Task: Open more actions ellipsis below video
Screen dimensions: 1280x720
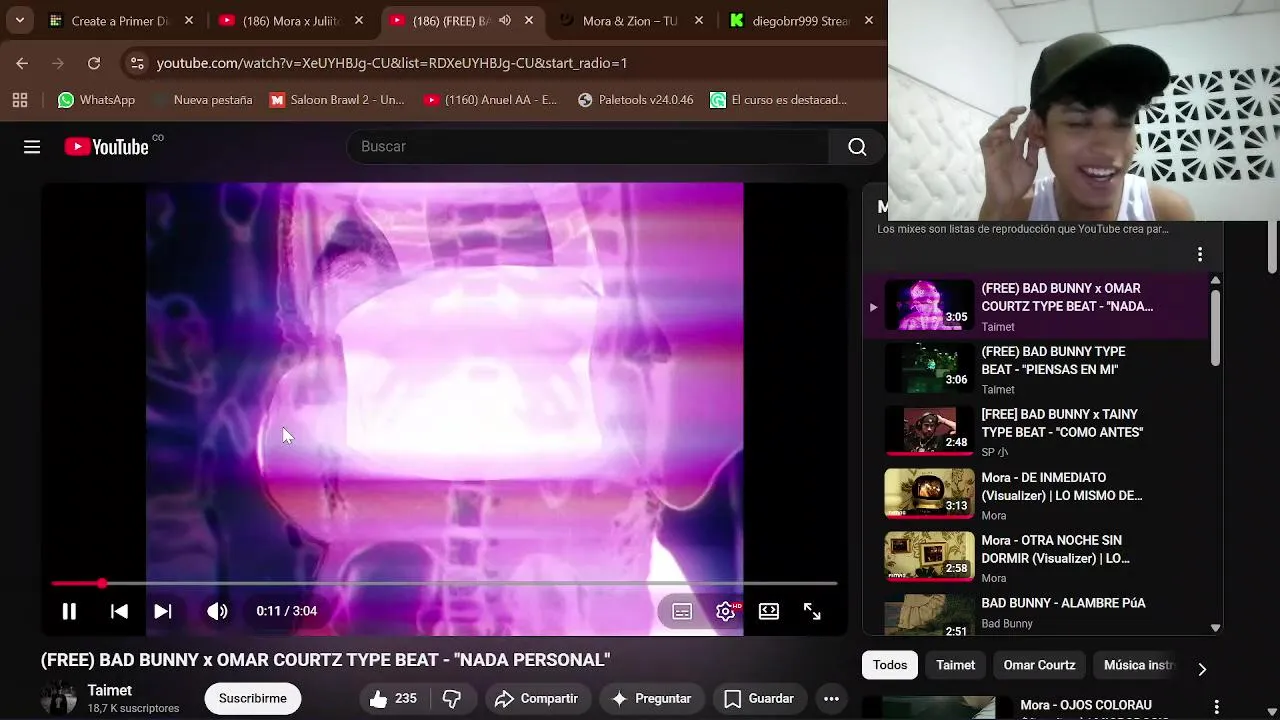Action: [x=831, y=698]
